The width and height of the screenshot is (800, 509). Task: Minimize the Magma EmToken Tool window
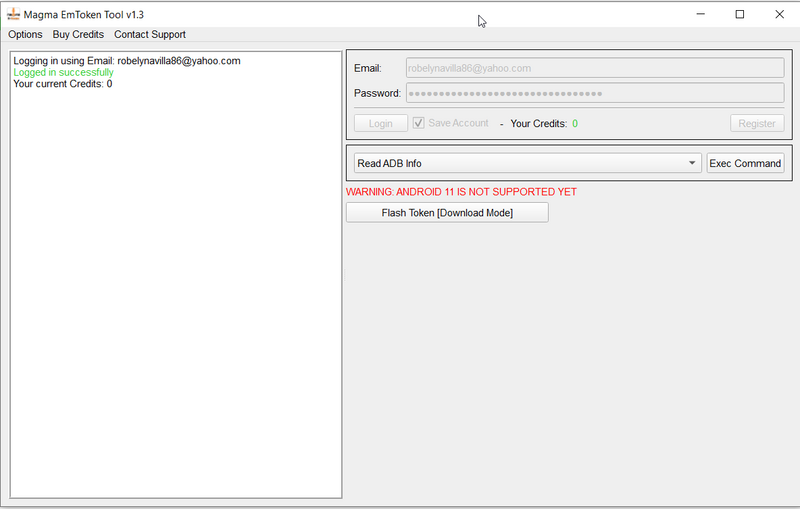(x=701, y=14)
